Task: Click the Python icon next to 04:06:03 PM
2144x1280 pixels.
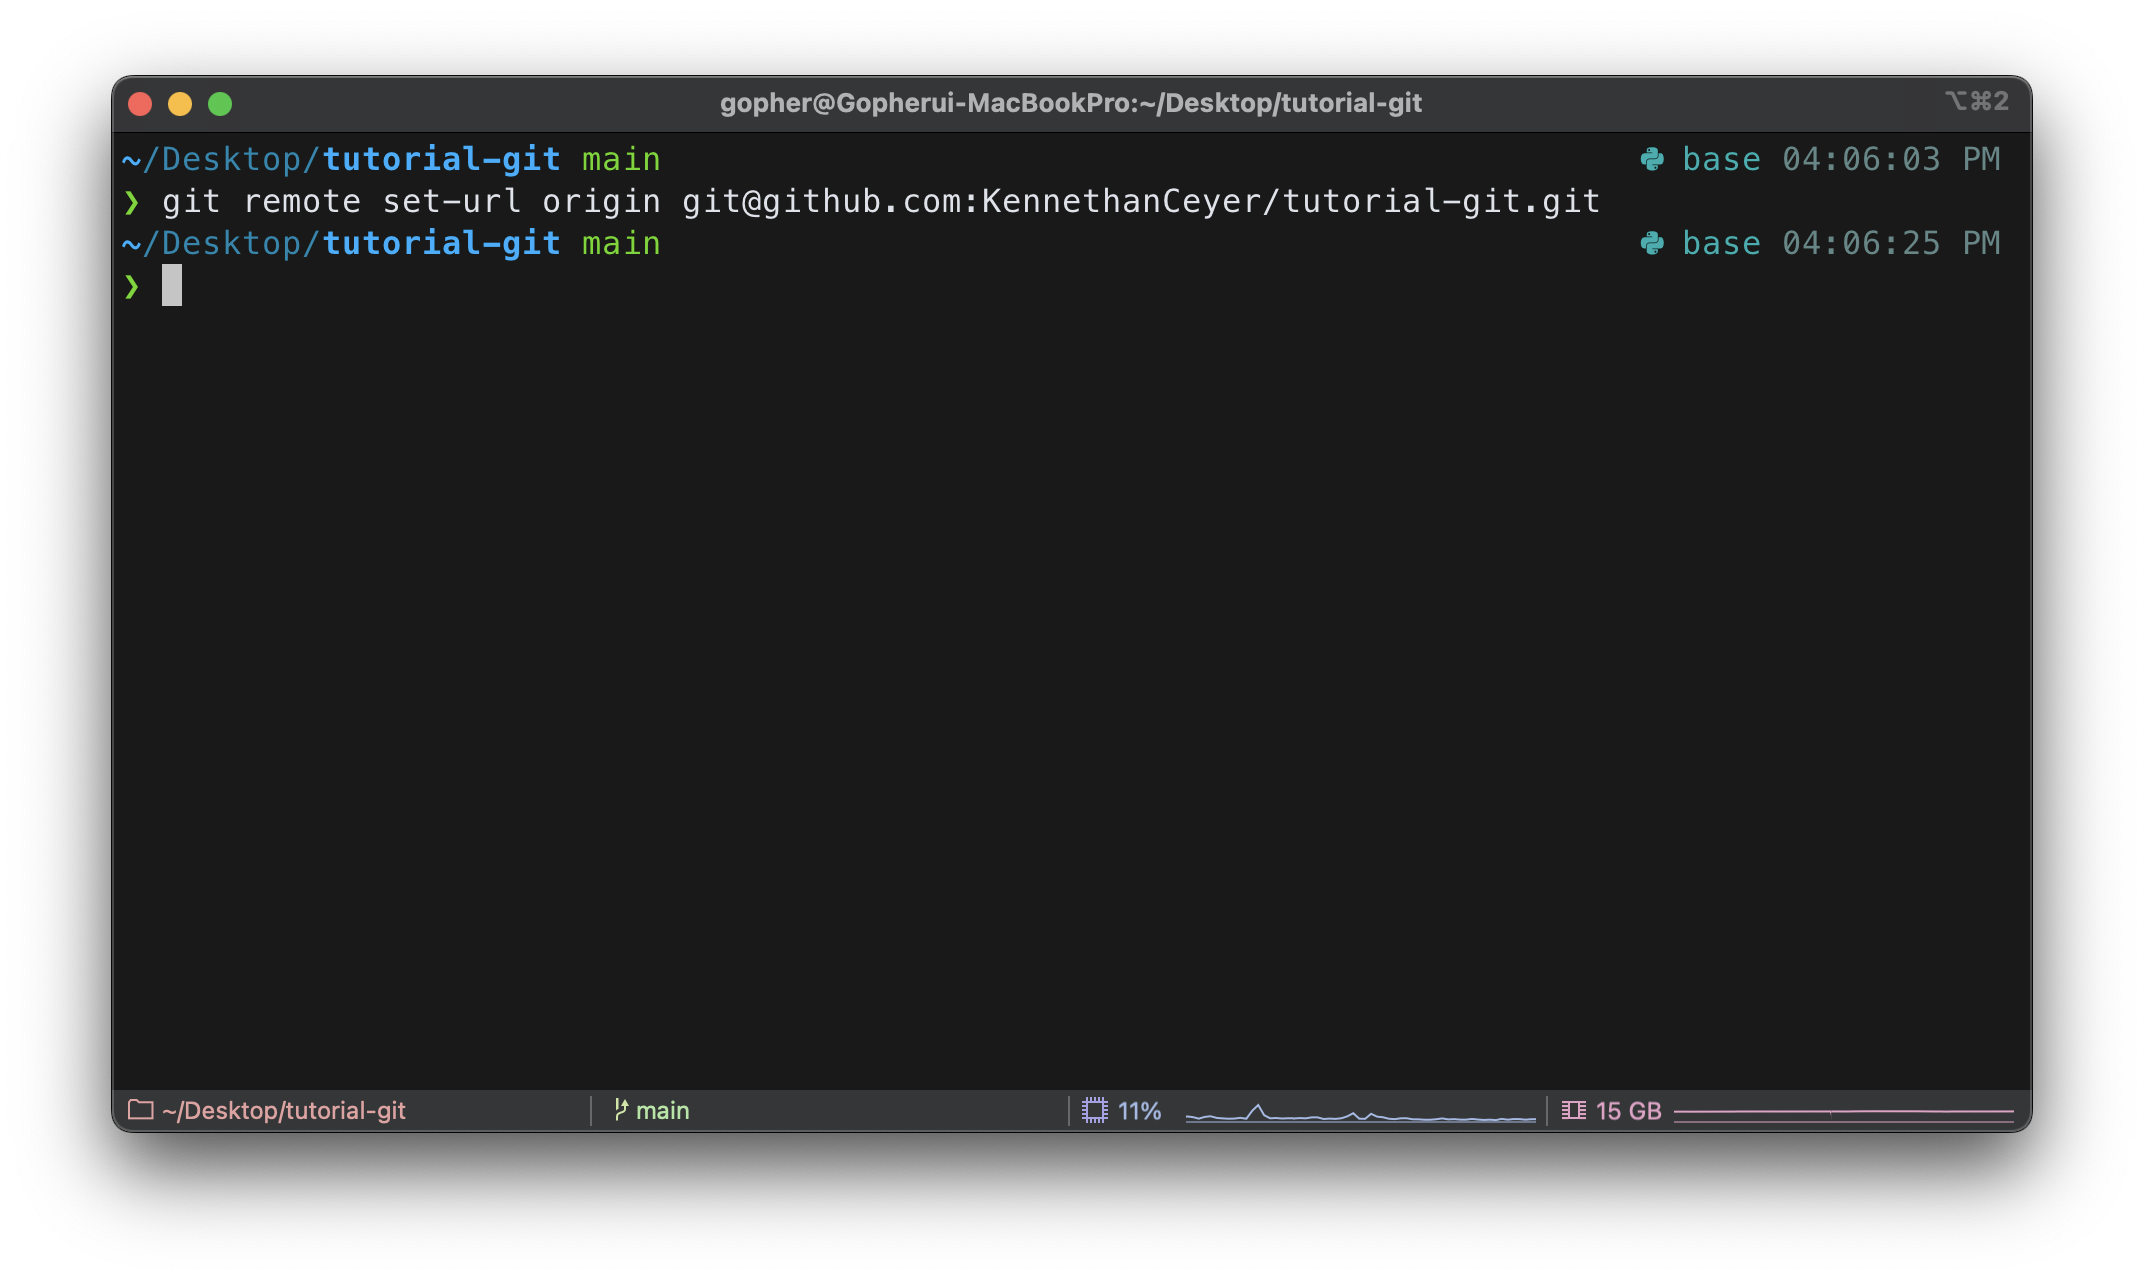Action: click(1652, 159)
